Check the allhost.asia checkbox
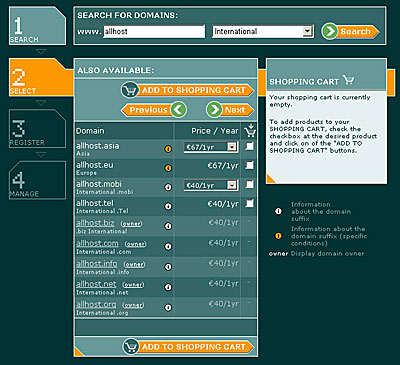The width and height of the screenshot is (400, 365). 249,146
